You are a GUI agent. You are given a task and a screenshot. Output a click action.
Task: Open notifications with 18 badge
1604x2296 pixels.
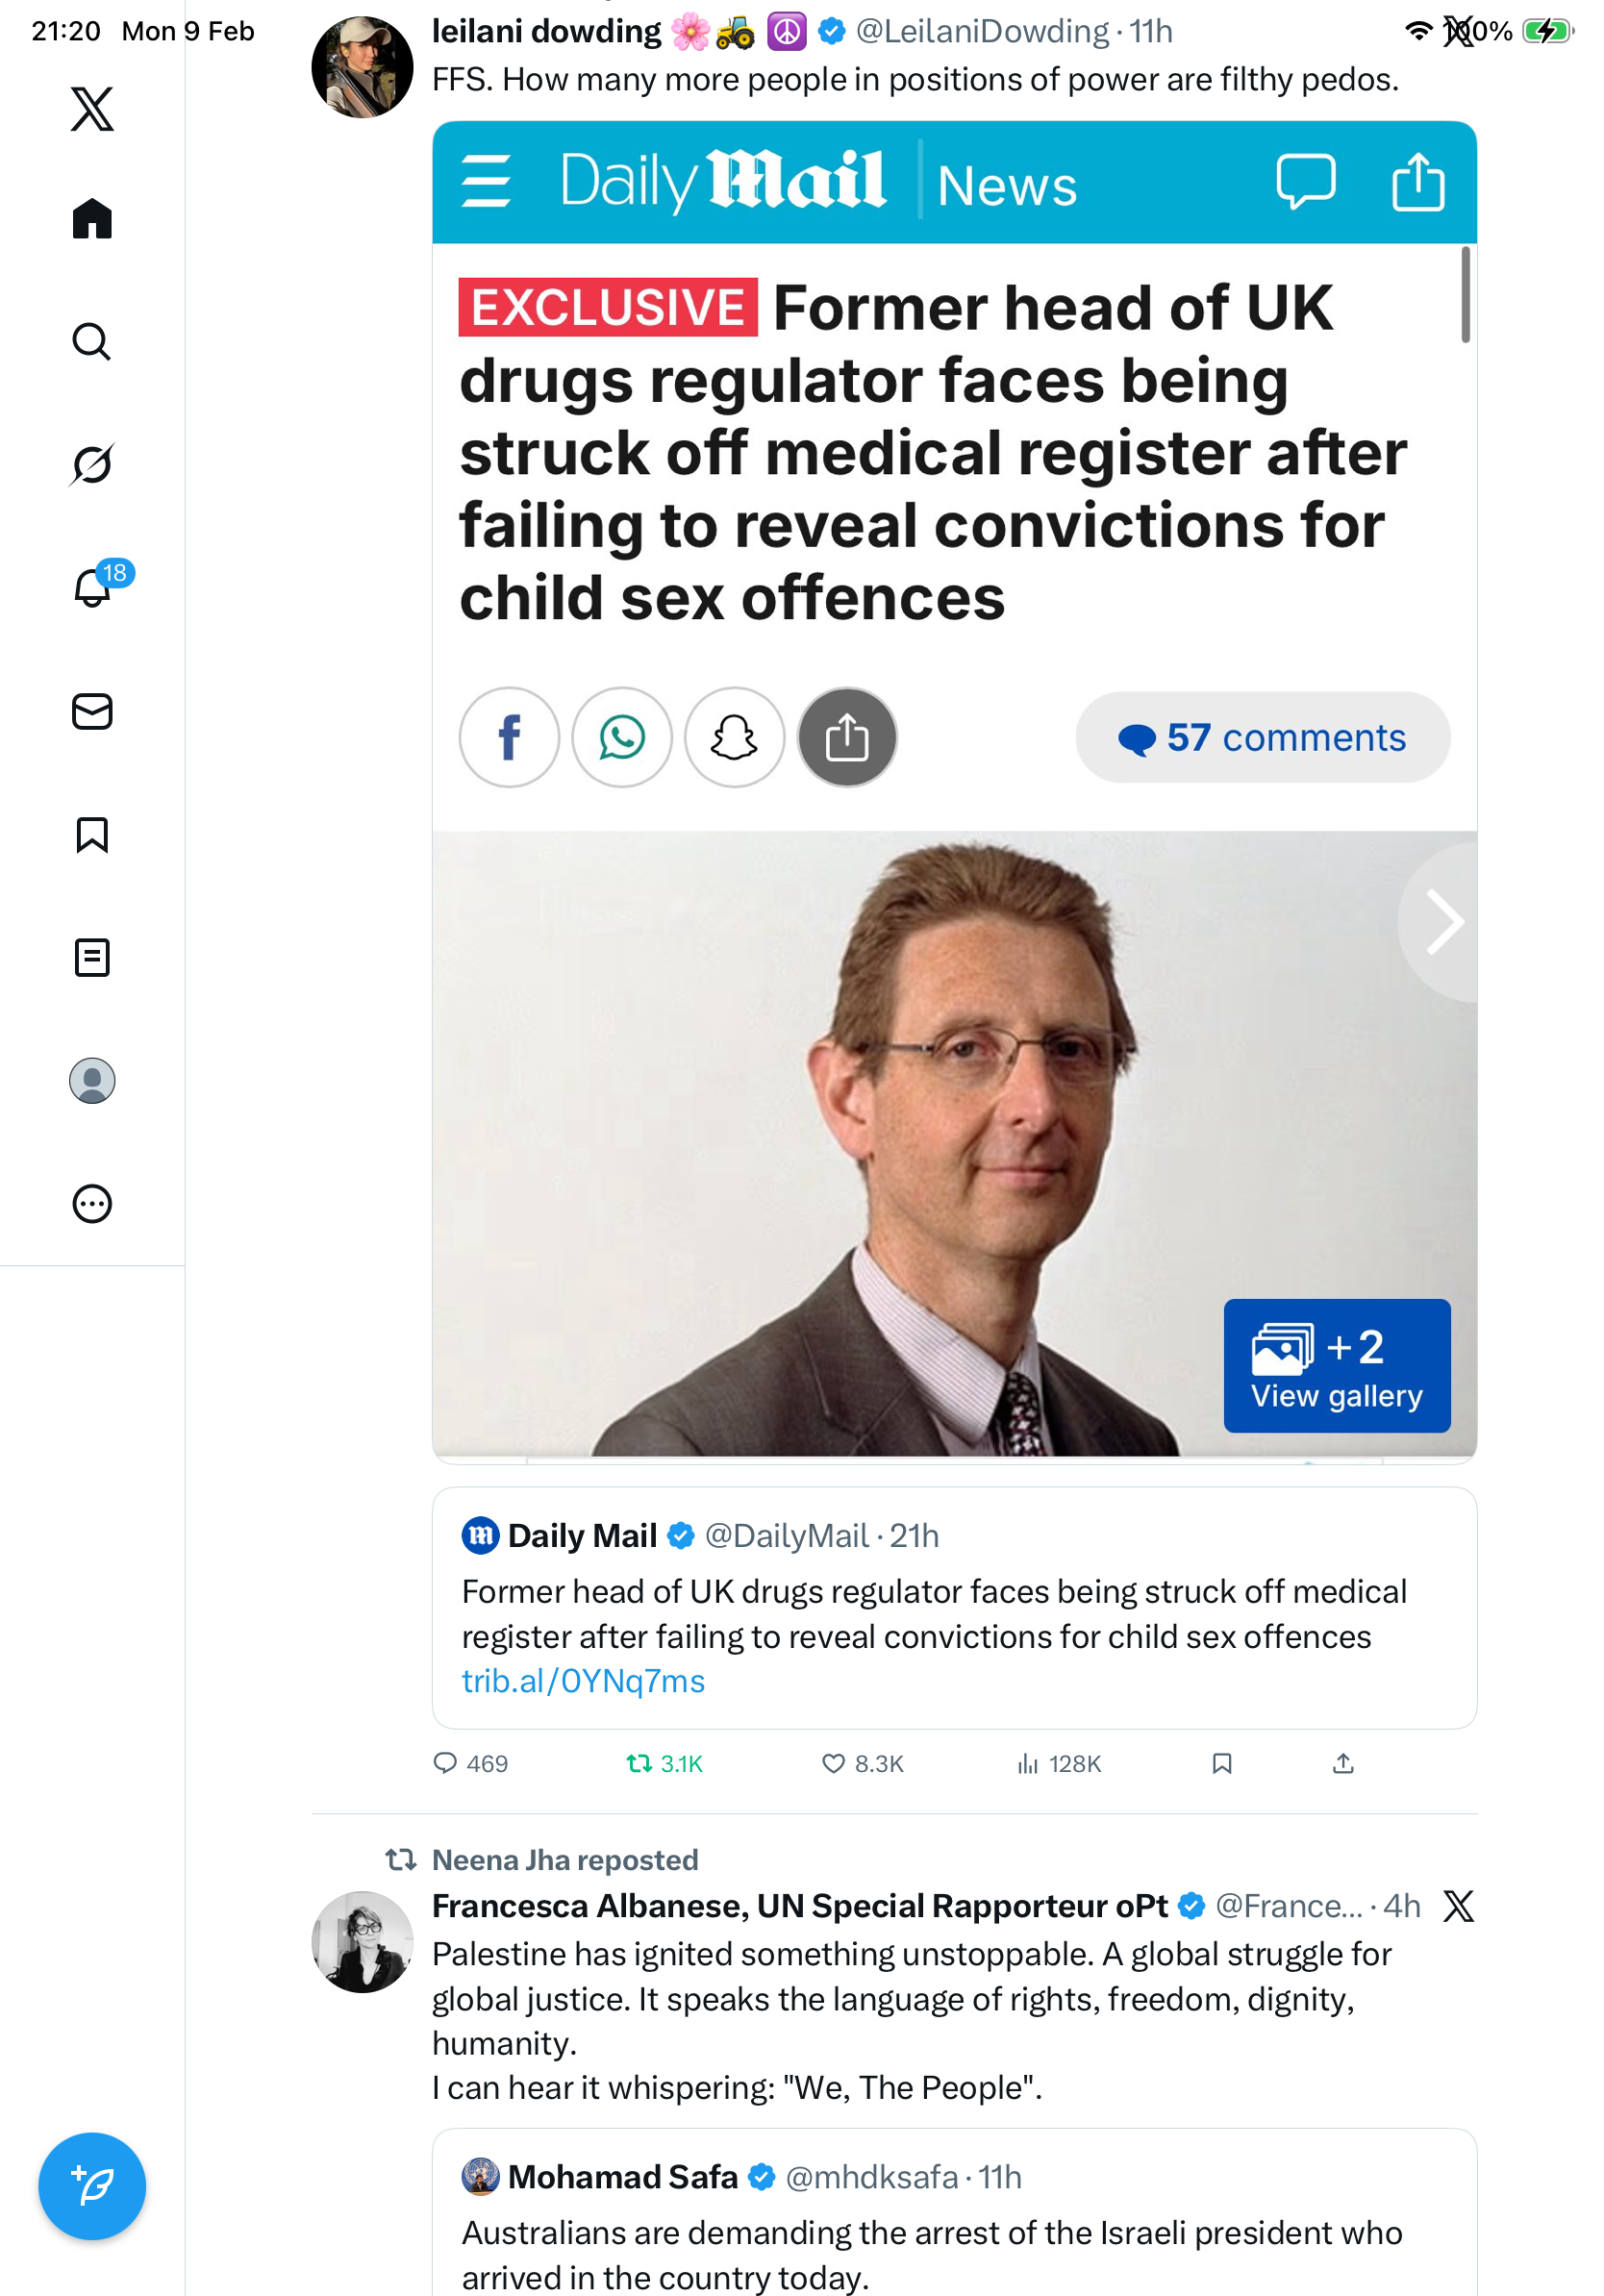coord(93,587)
